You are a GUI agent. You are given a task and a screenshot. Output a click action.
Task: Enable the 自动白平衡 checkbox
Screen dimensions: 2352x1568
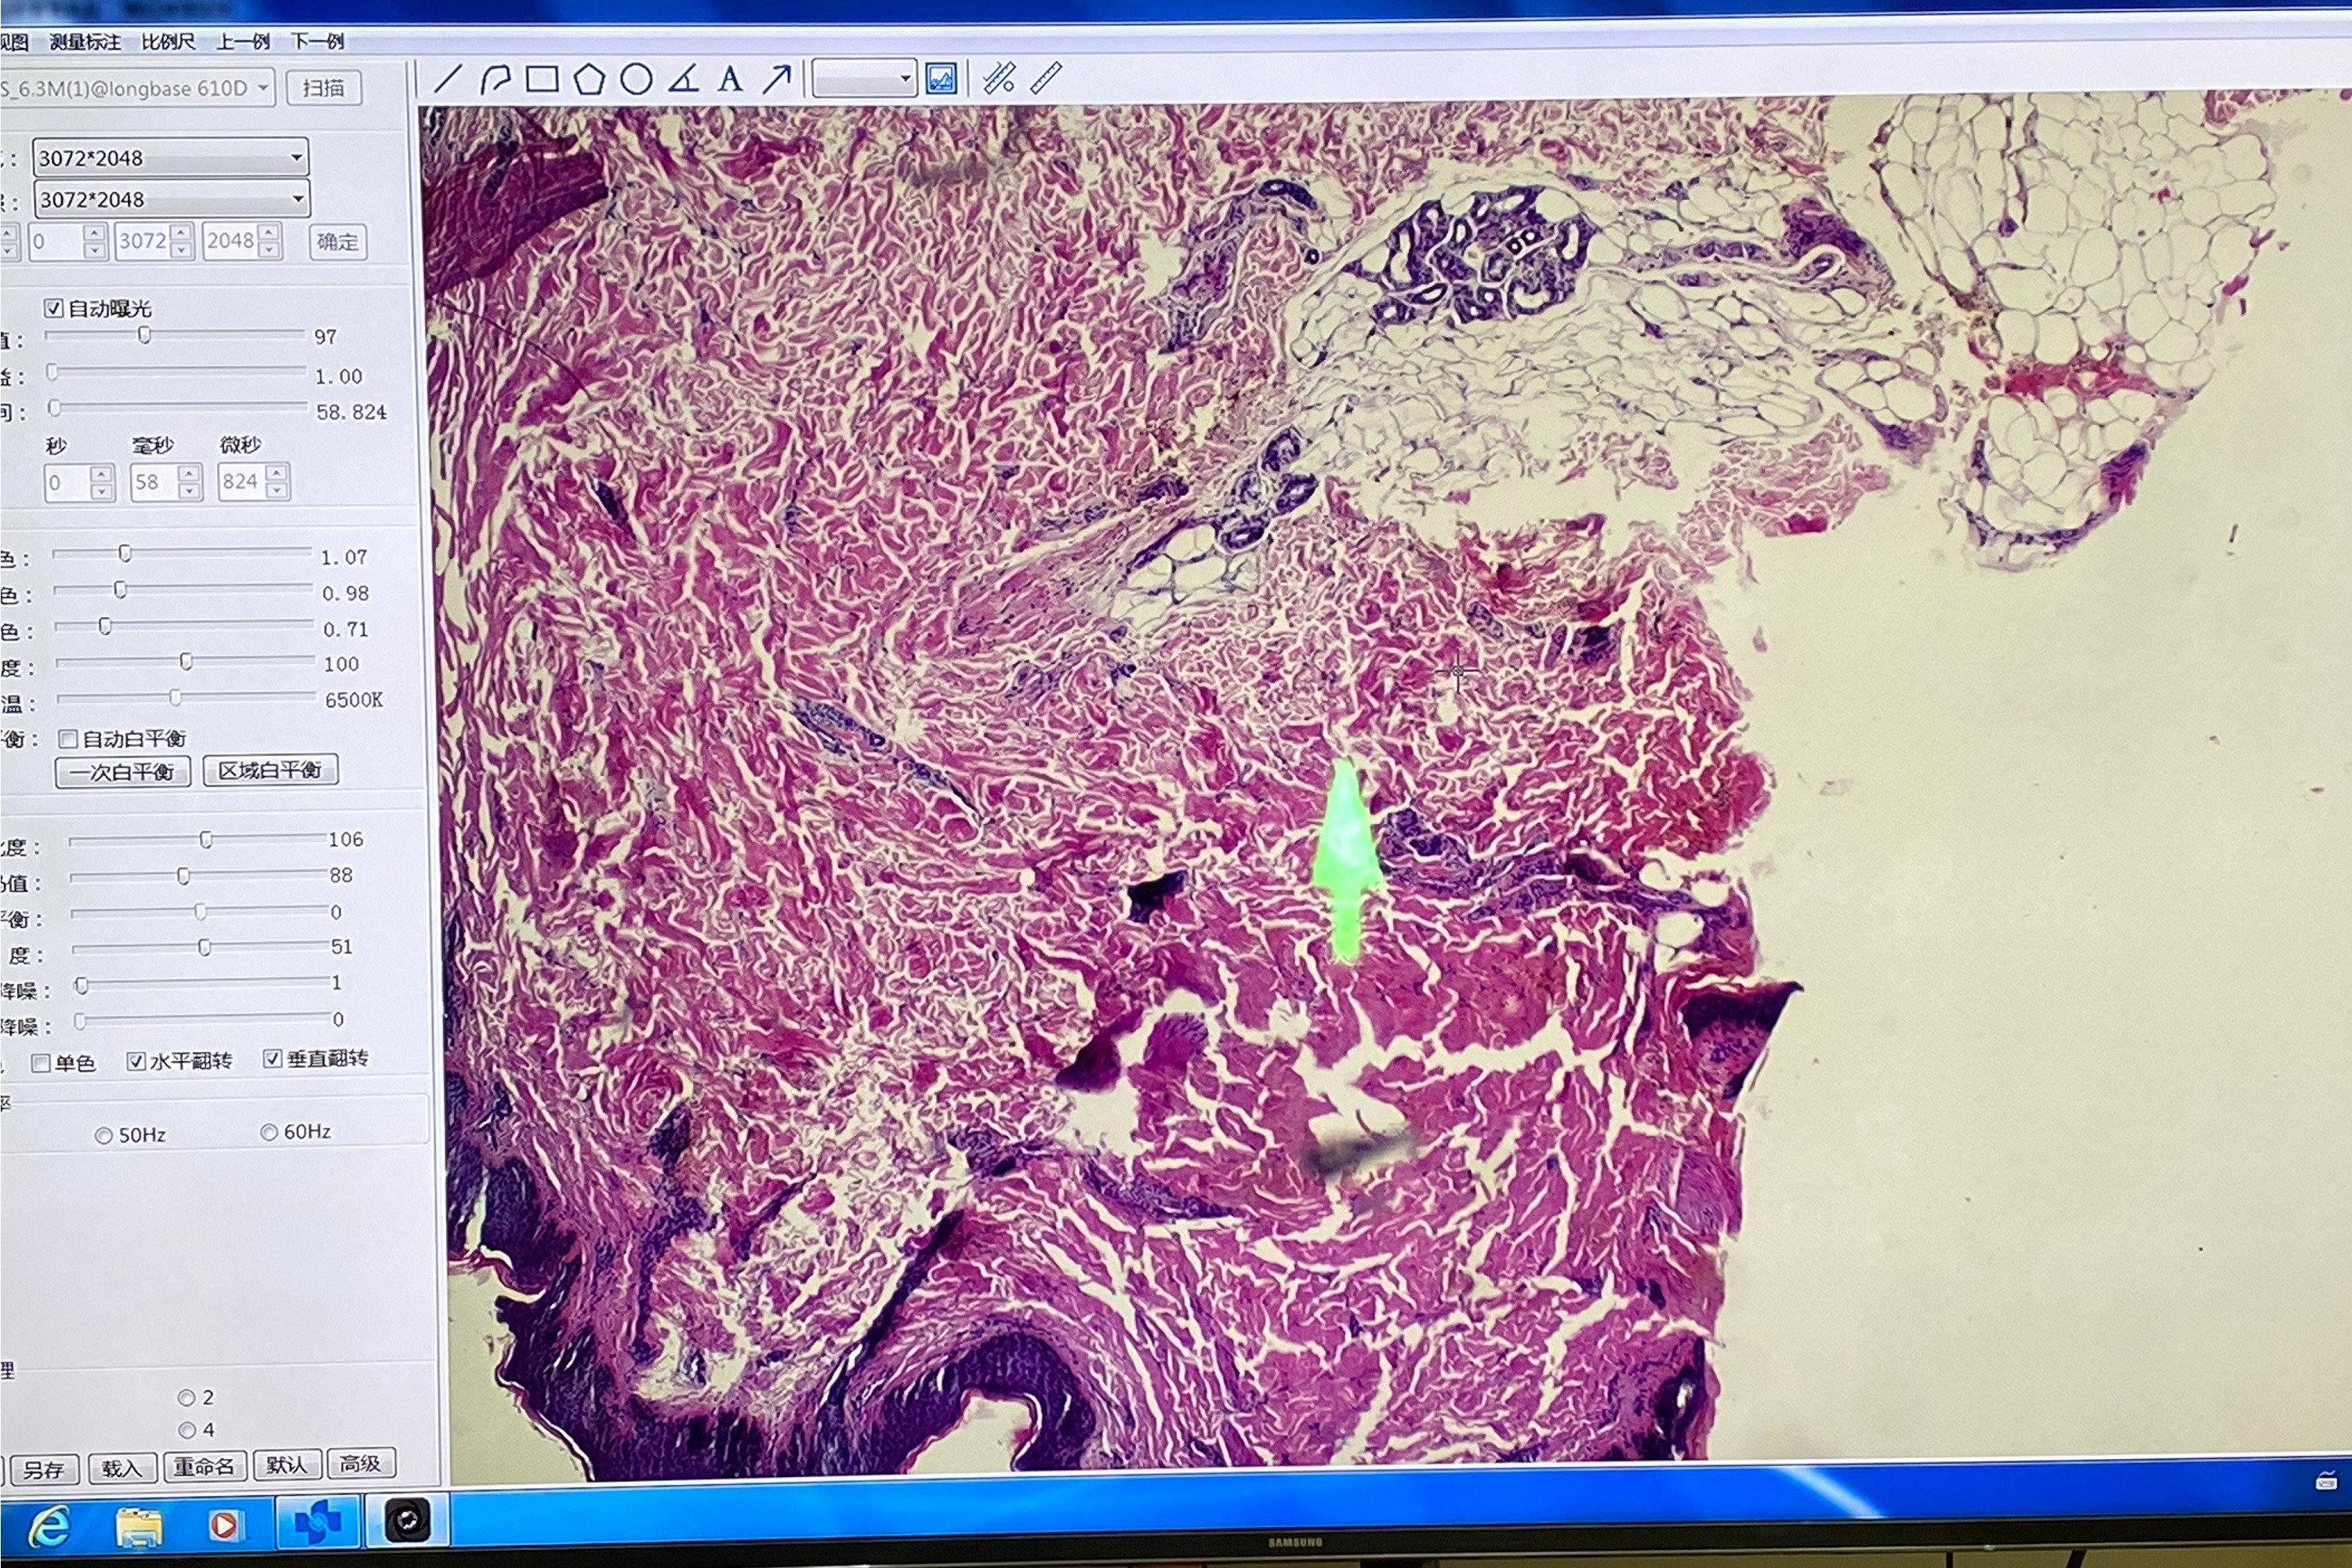[68, 739]
